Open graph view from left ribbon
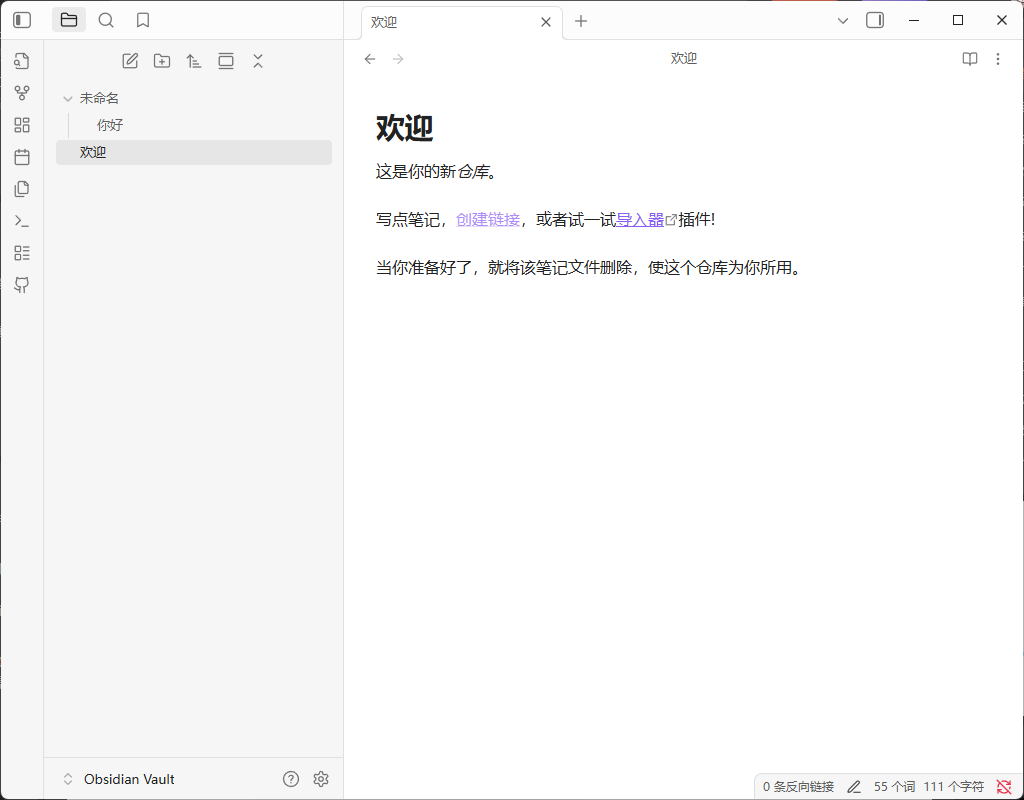1024x800 pixels. pos(22,93)
